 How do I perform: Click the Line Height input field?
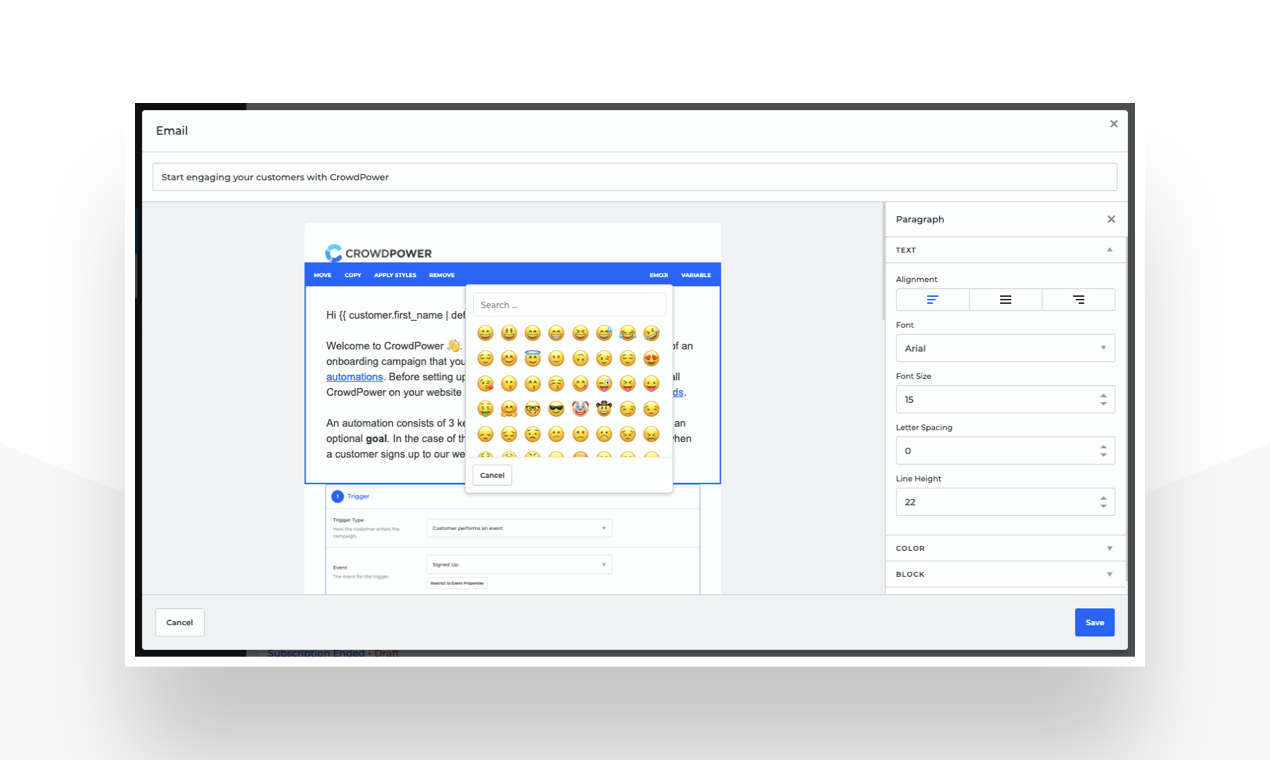[1005, 502]
